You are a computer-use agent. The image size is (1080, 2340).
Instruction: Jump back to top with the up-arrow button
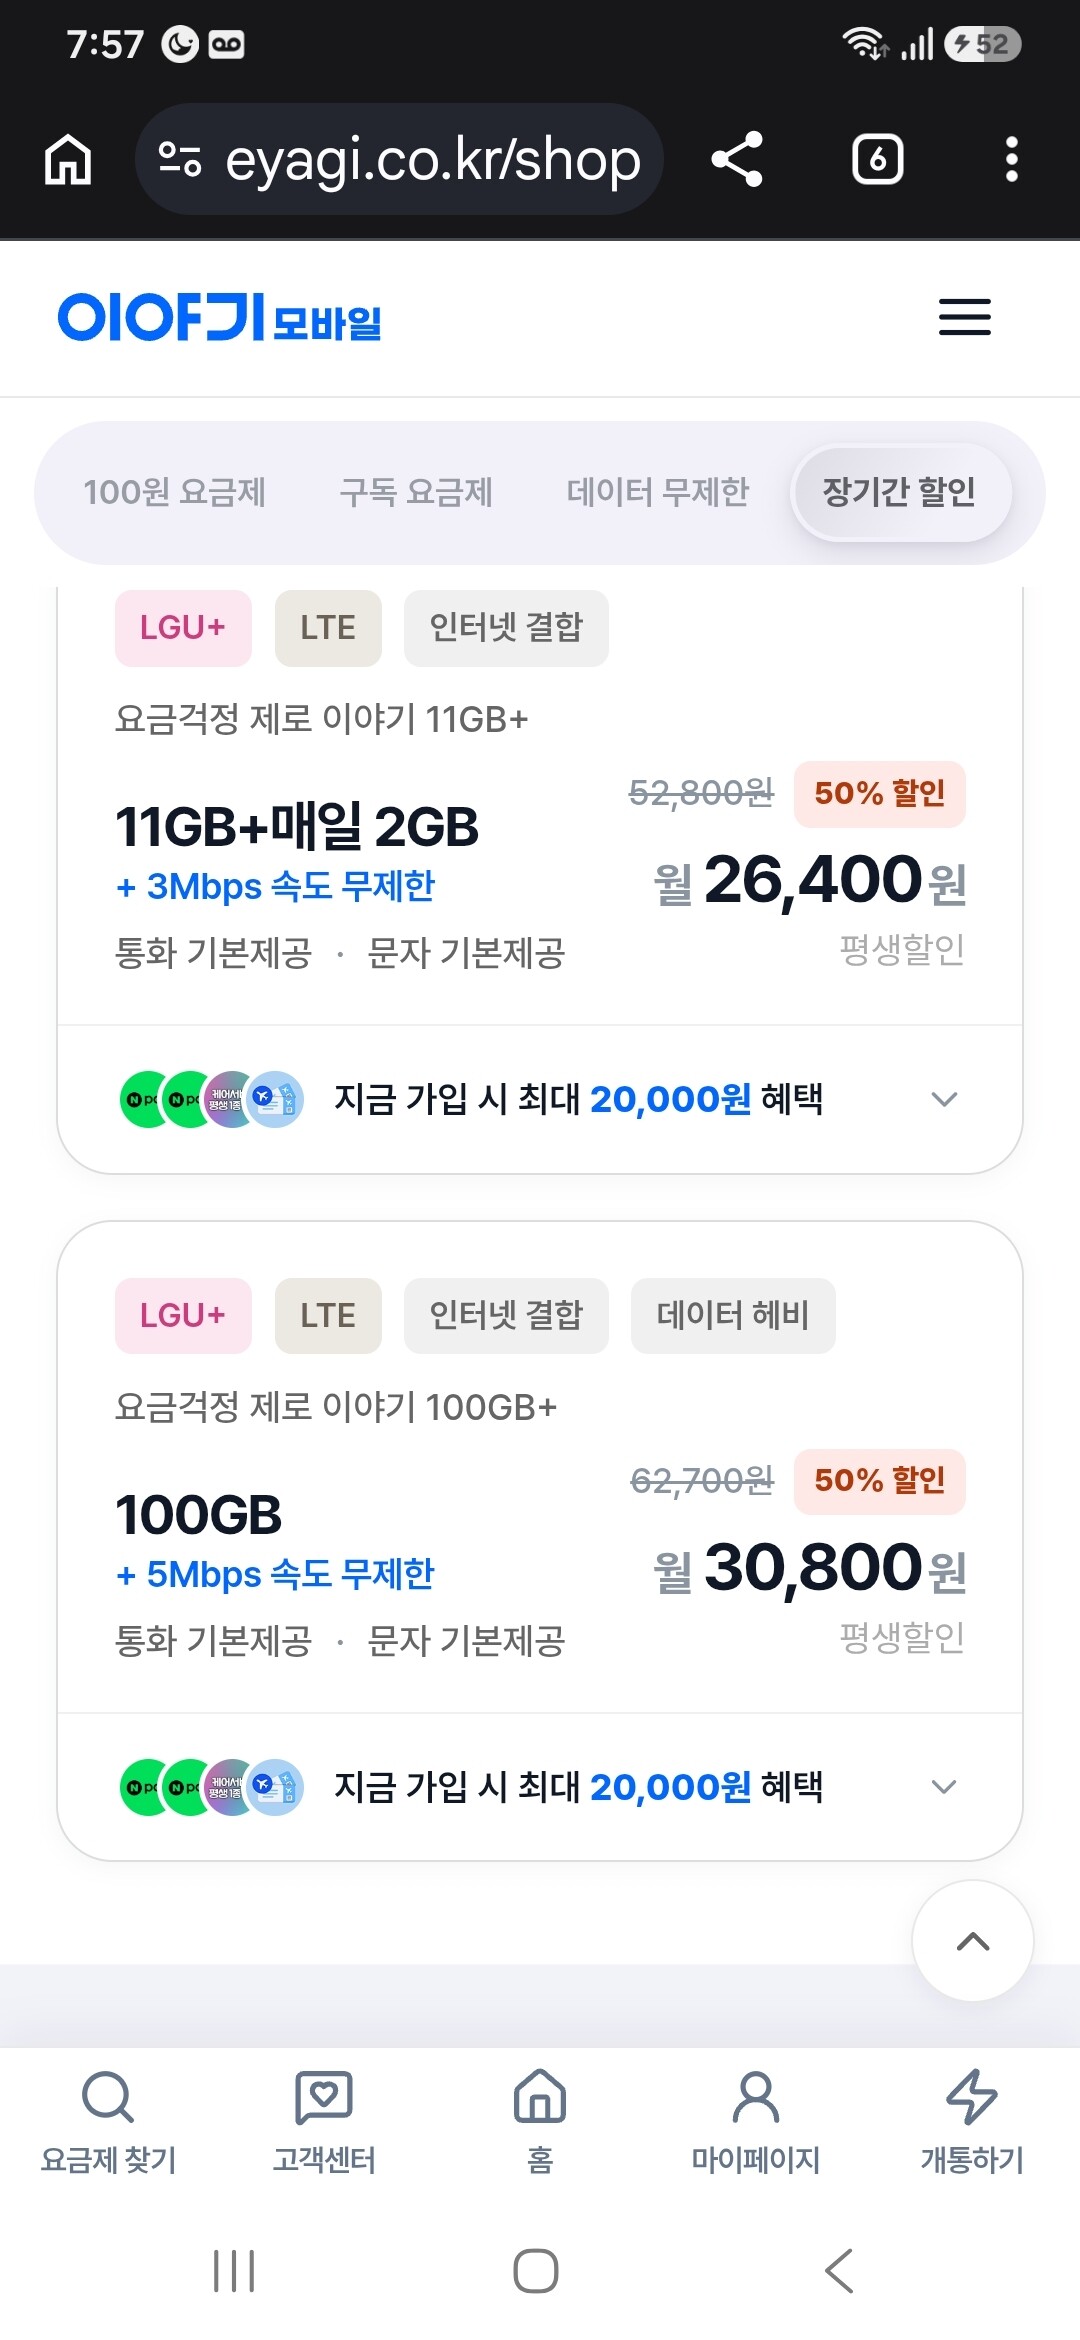coord(973,1941)
